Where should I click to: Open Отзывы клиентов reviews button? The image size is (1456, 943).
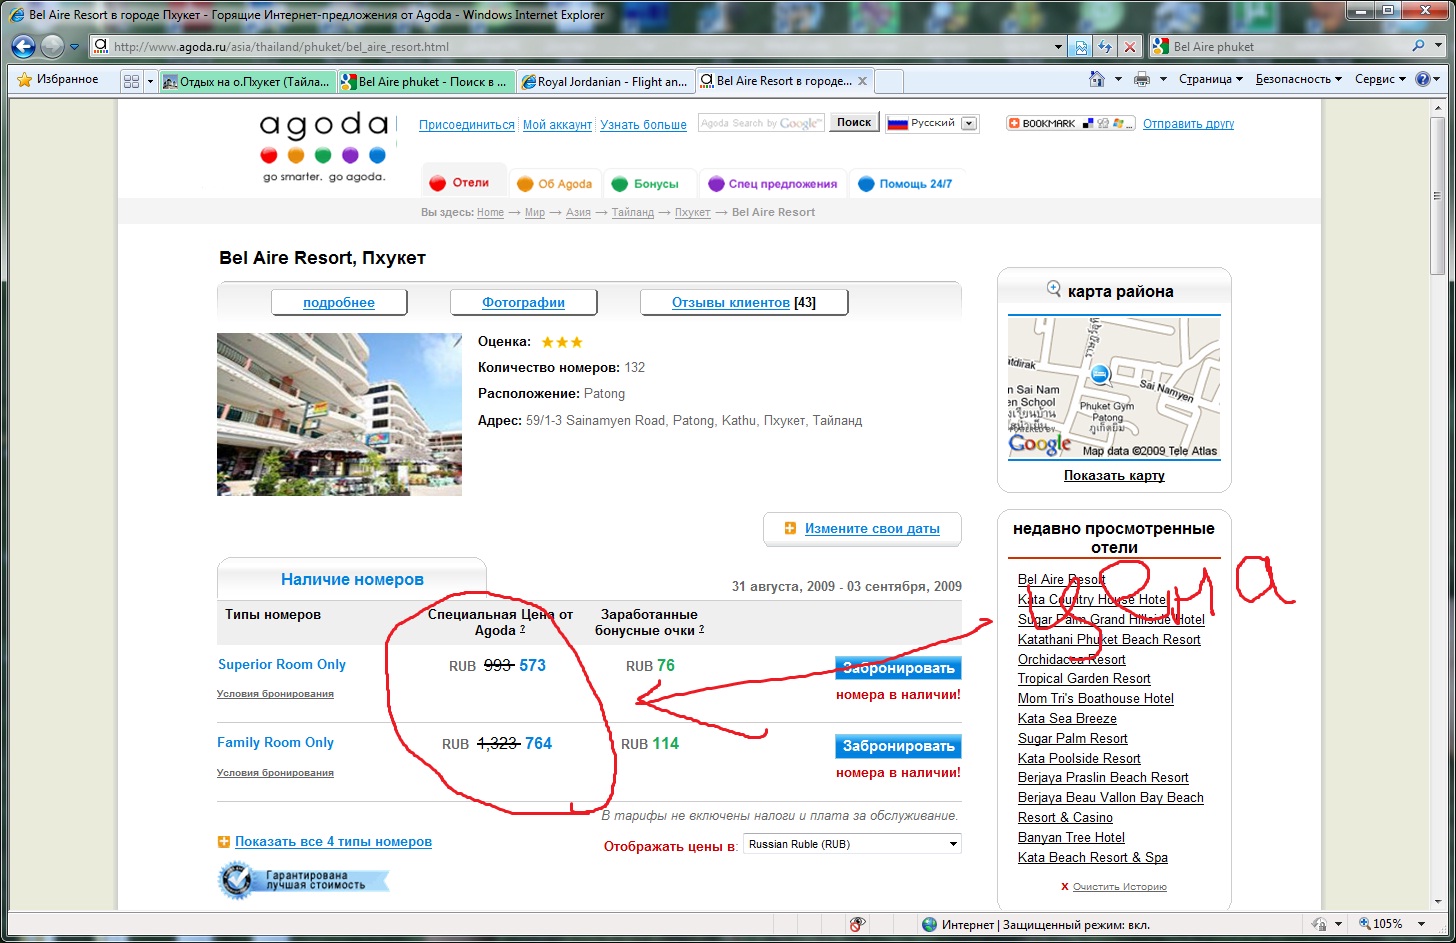point(744,302)
